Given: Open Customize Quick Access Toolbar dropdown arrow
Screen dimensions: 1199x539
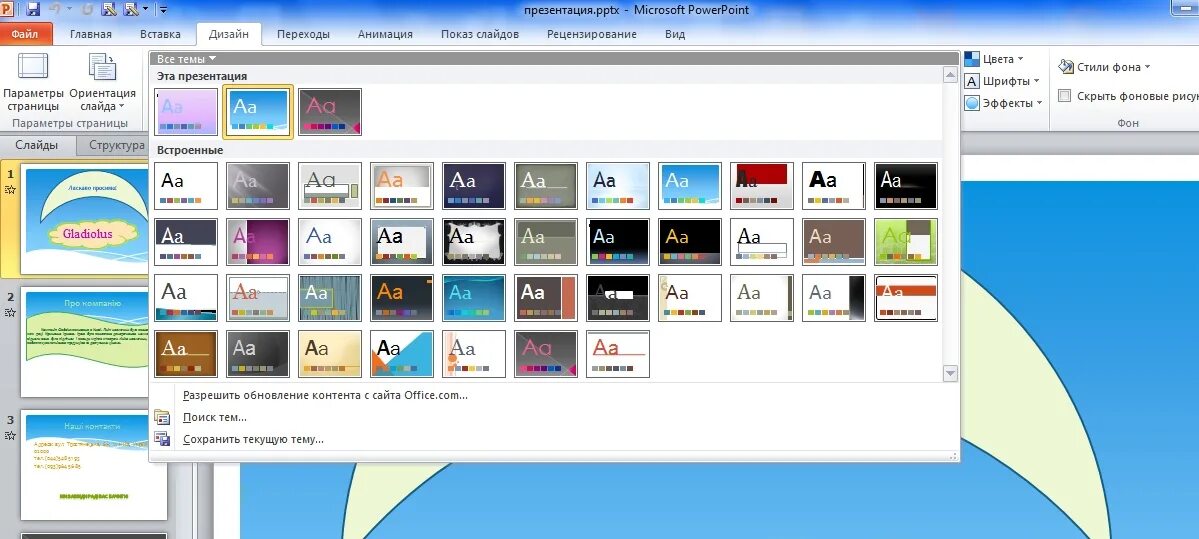Looking at the screenshot, I should pos(164,11).
